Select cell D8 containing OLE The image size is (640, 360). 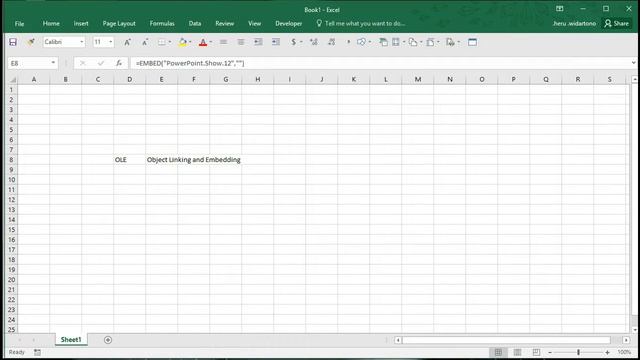(x=129, y=160)
